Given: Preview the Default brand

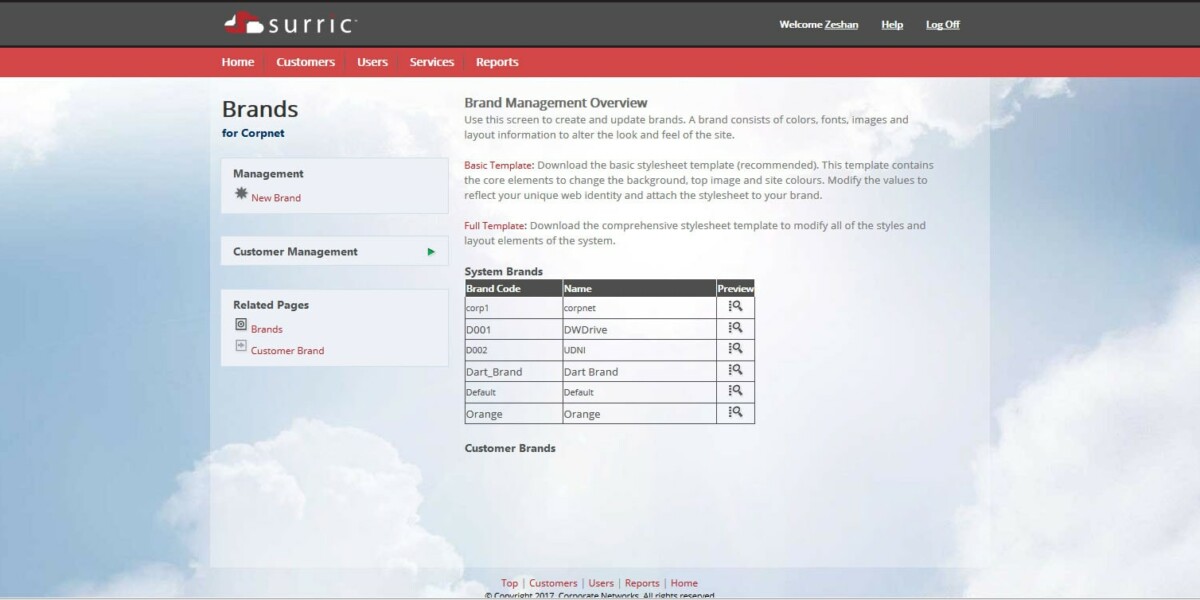Looking at the screenshot, I should click(x=735, y=391).
